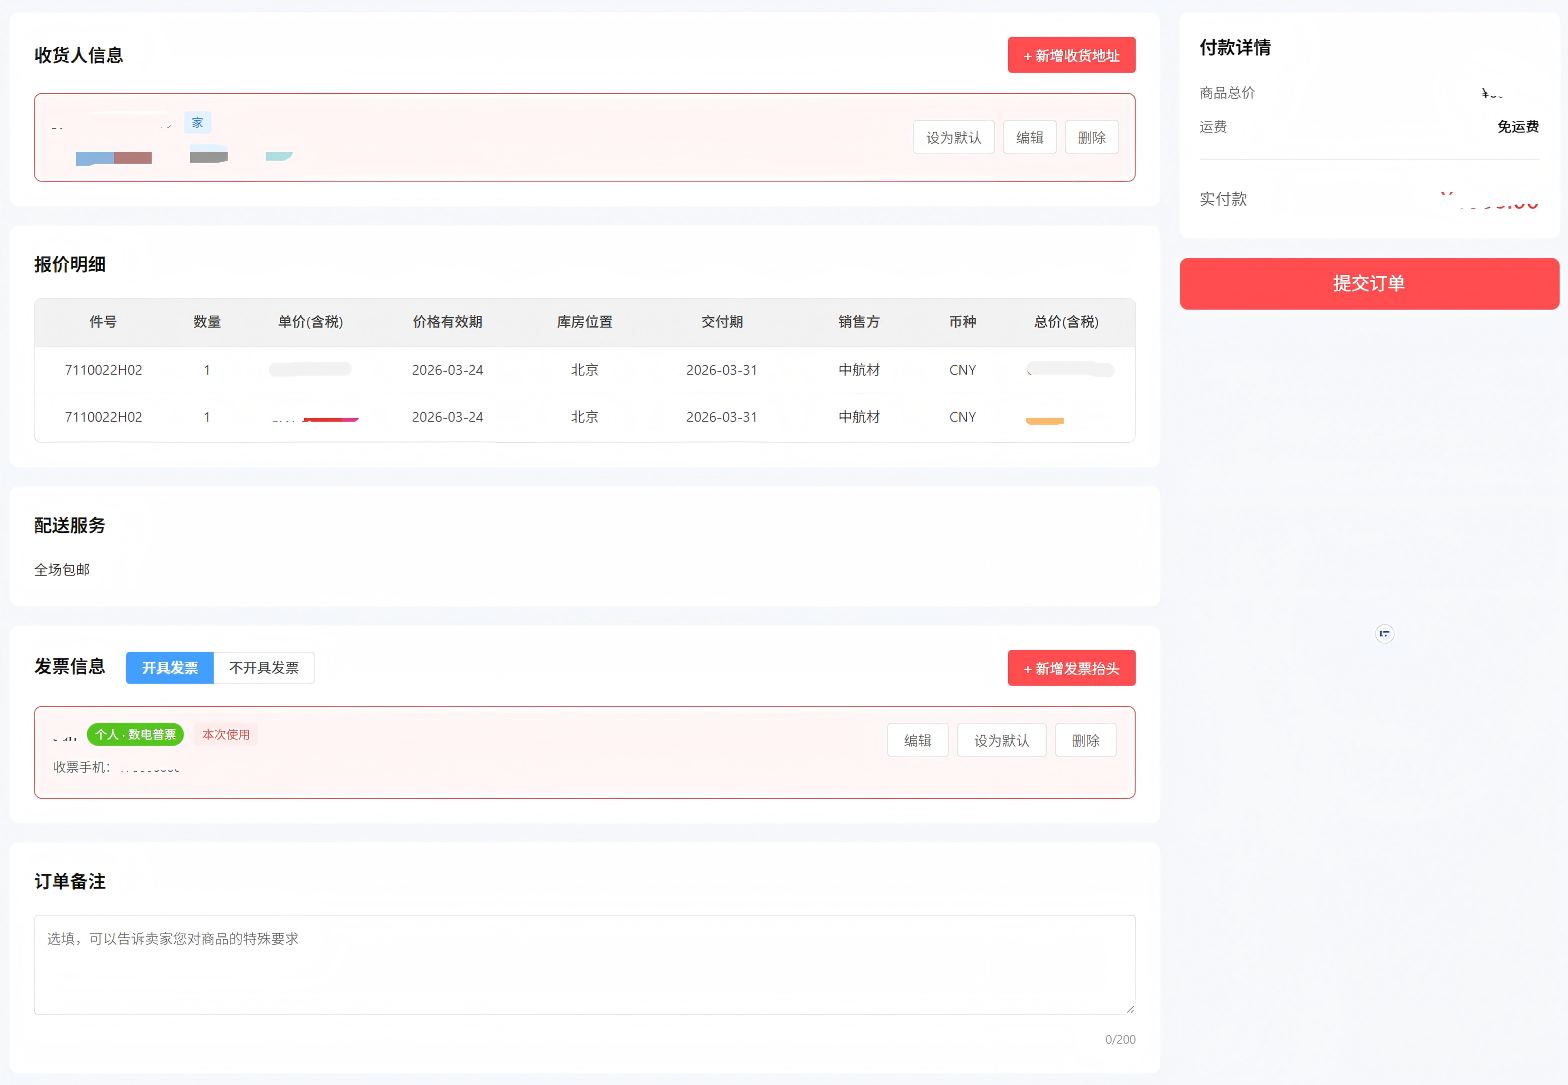Delete the invoice title entry
The height and width of the screenshot is (1085, 1568).
coord(1085,740)
